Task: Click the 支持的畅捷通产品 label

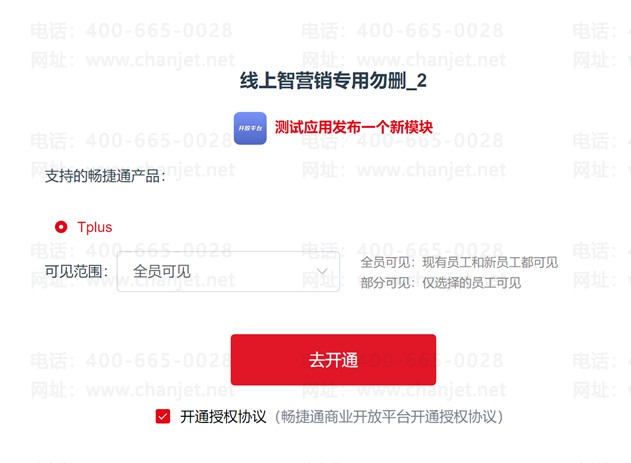Action: click(x=105, y=176)
